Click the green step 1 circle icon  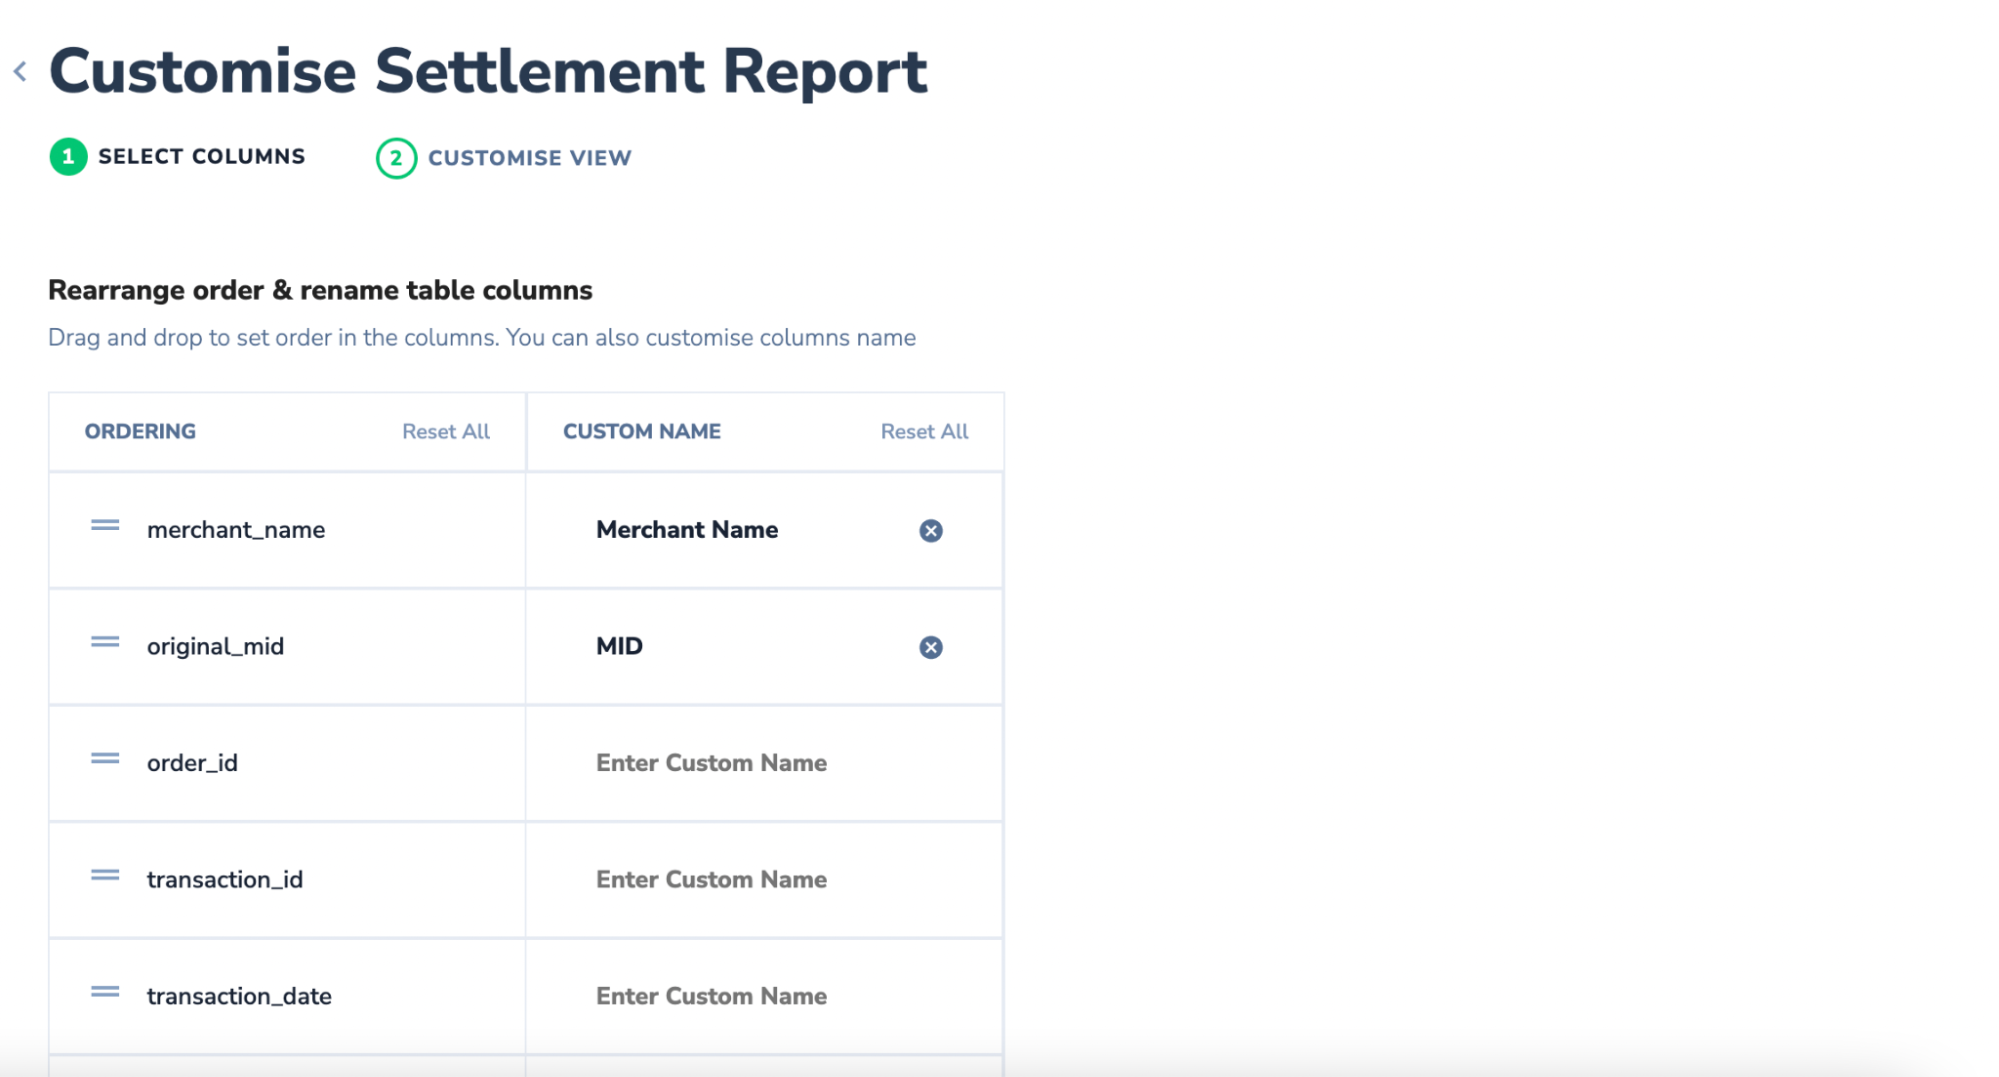pos(68,157)
